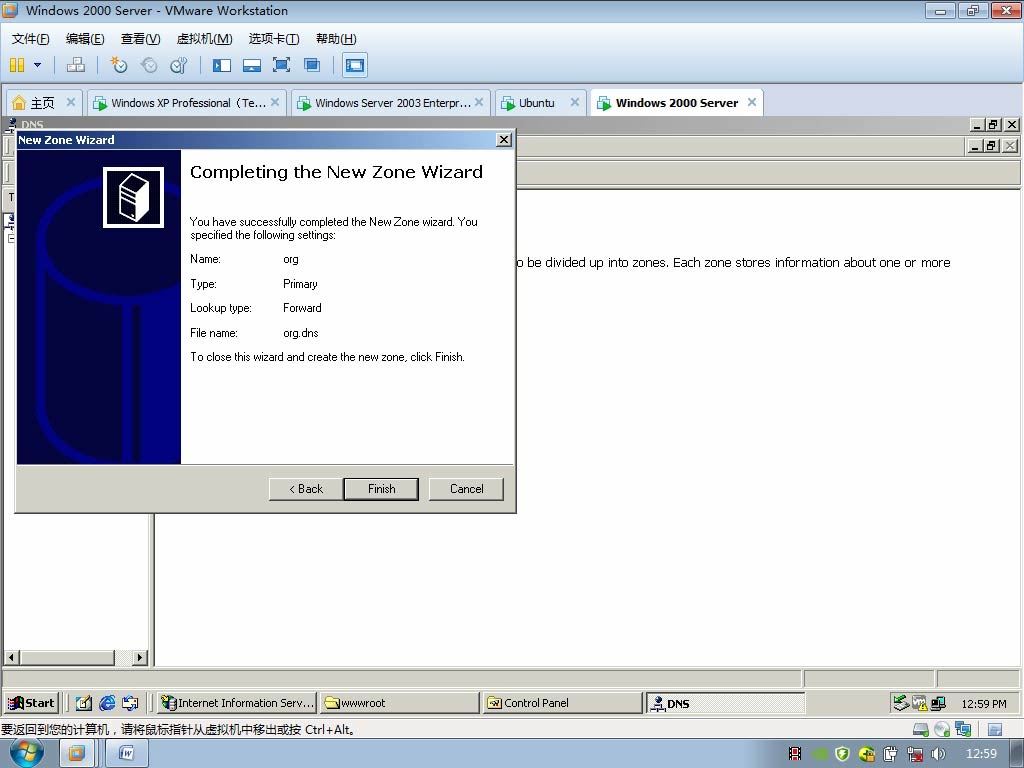Open the 选项卡(T) menu
Image resolution: width=1024 pixels, height=768 pixels.
tap(274, 39)
